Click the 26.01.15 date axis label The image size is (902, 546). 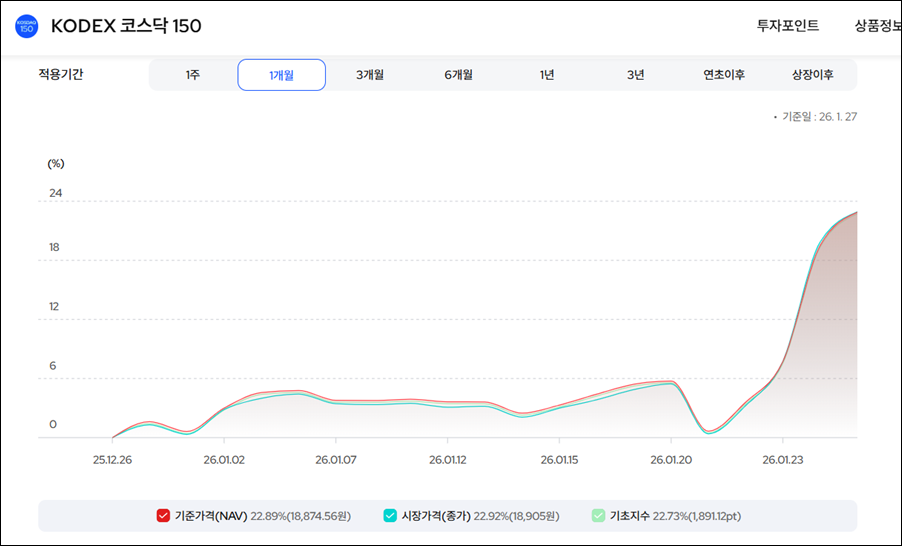coord(559,460)
